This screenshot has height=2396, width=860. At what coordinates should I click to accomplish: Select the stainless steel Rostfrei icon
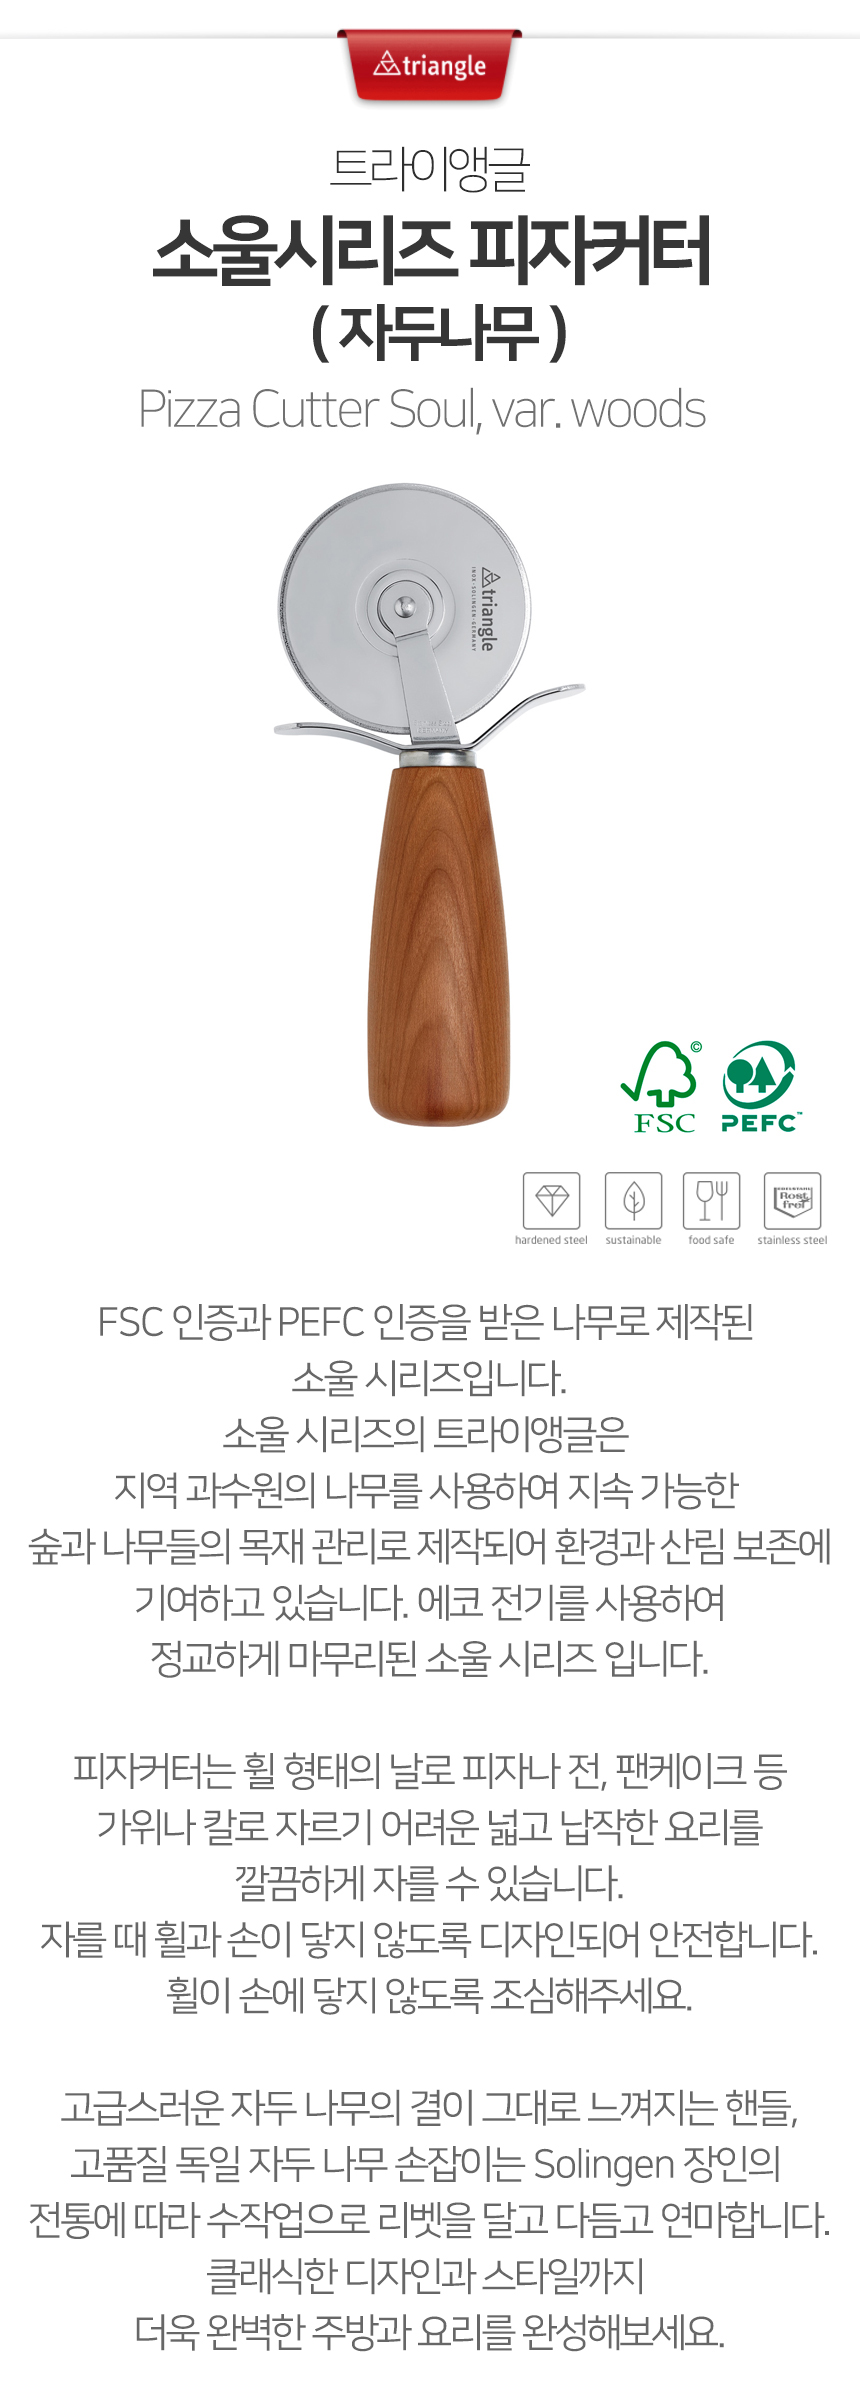point(792,1200)
